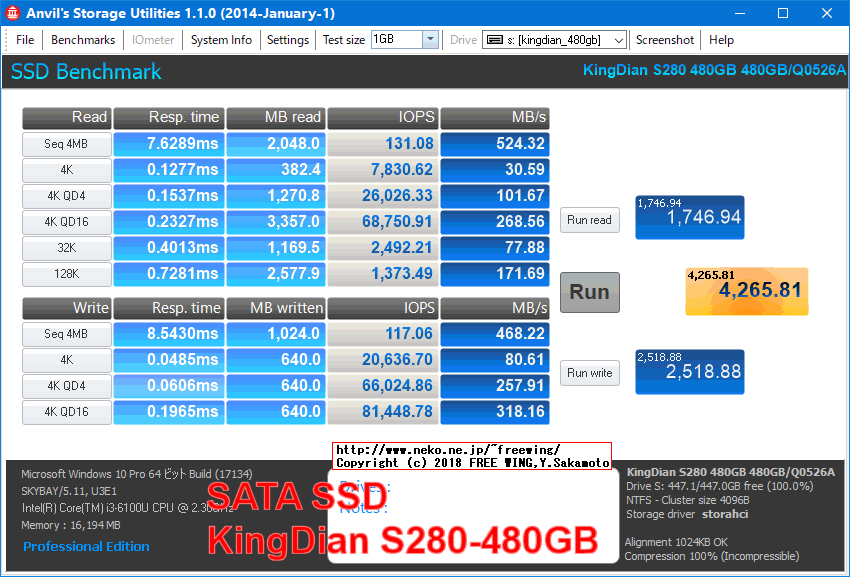Open the Settings menu

click(x=288, y=40)
